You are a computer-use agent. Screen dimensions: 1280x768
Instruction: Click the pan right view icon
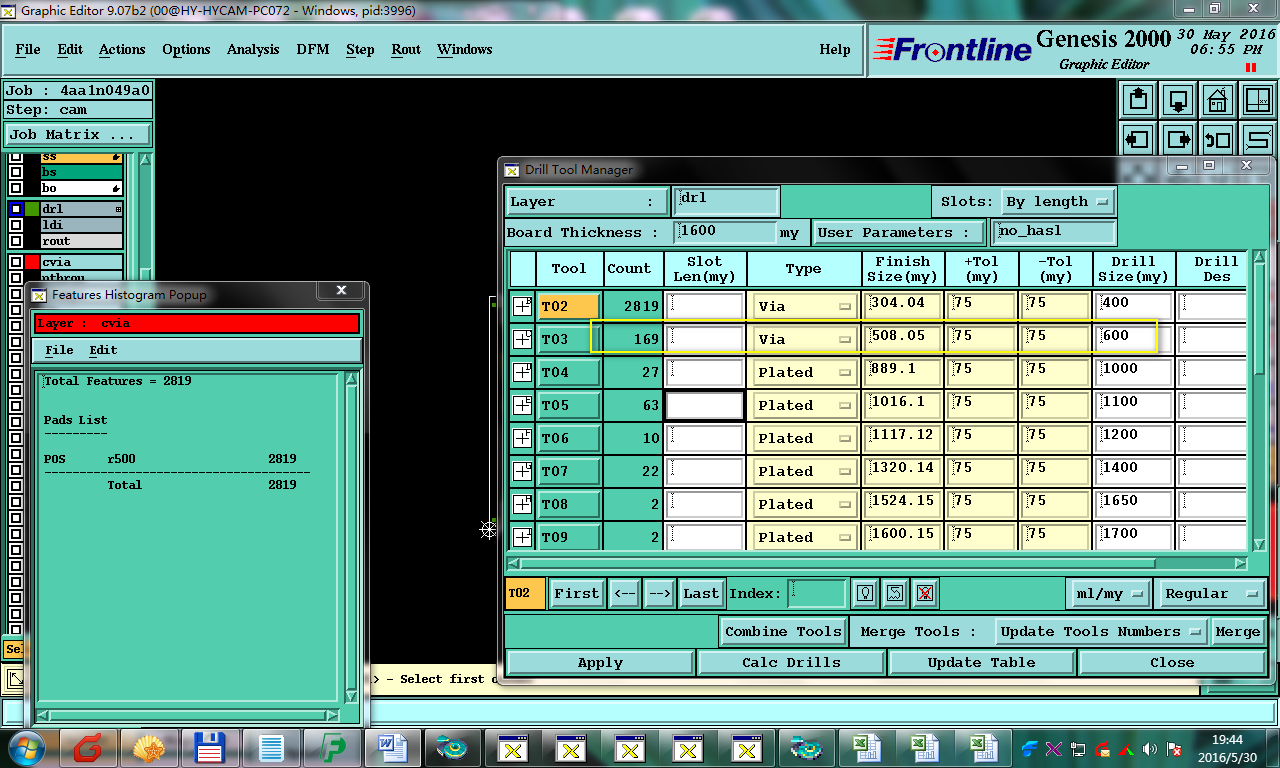[1178, 139]
